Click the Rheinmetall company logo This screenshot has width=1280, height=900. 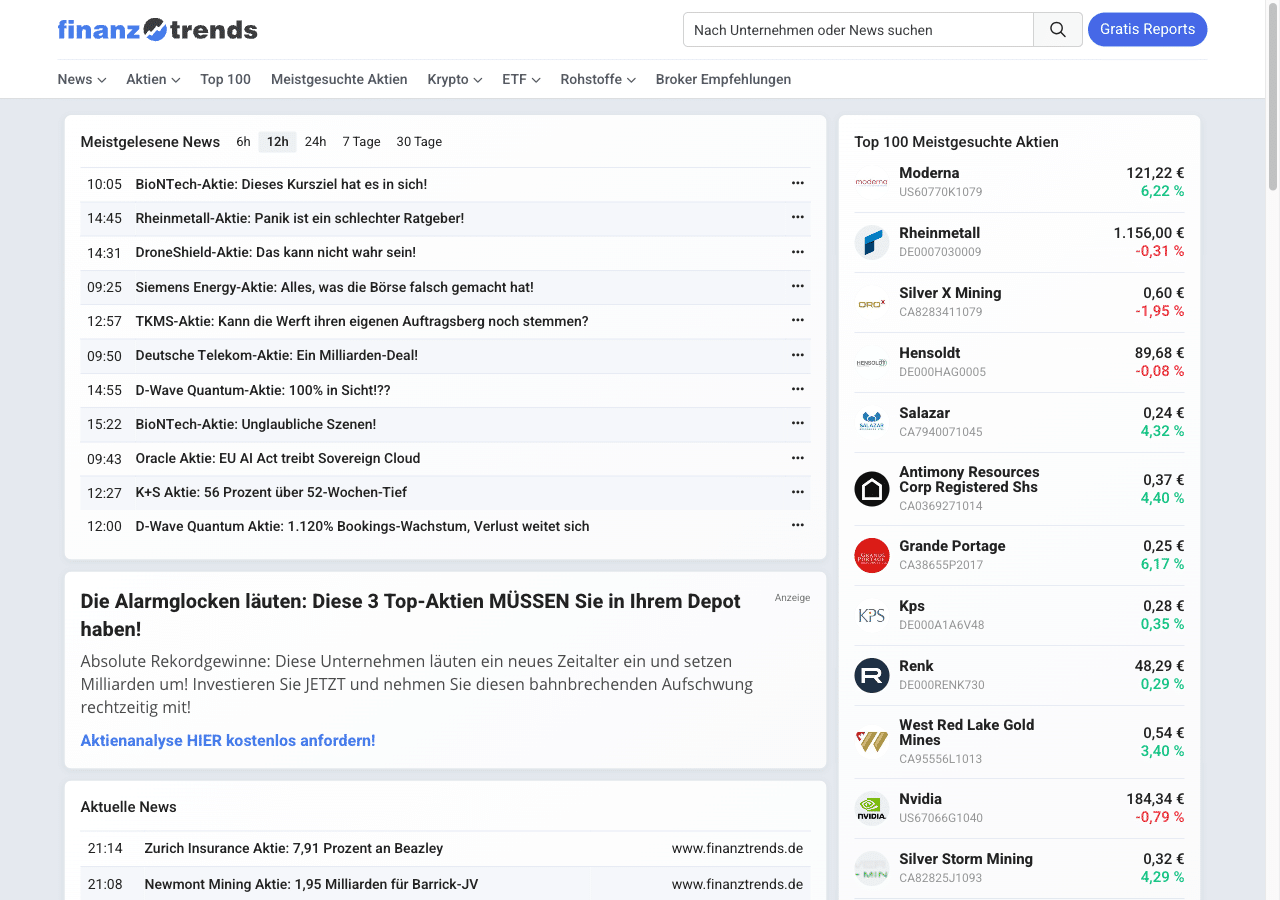tap(872, 242)
